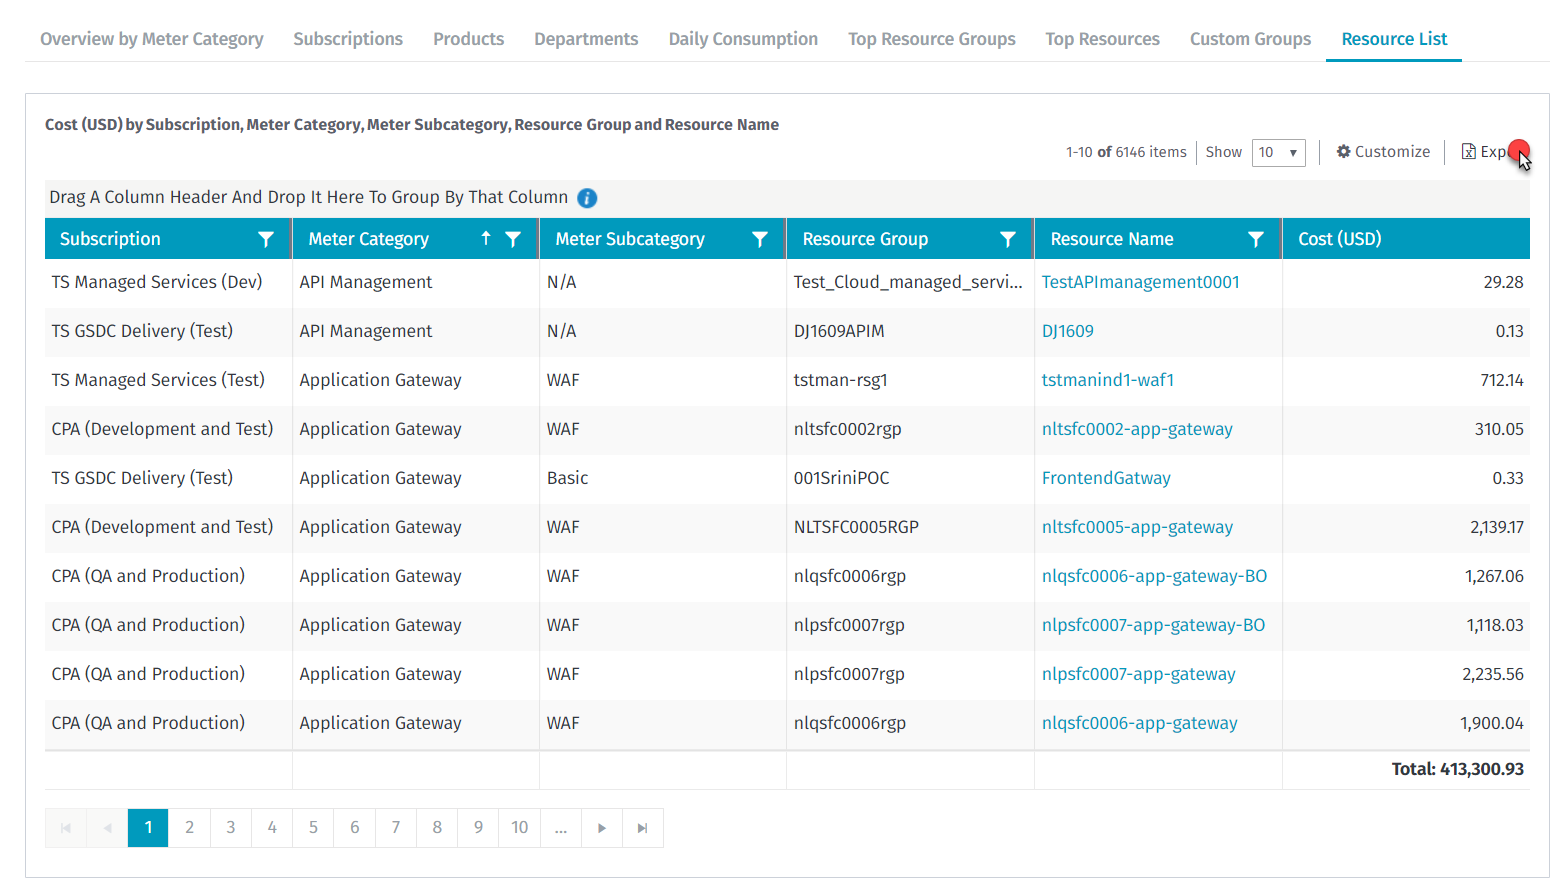Open the Top Resource Groups tab
This screenshot has height=884, width=1561.
[x=931, y=39]
